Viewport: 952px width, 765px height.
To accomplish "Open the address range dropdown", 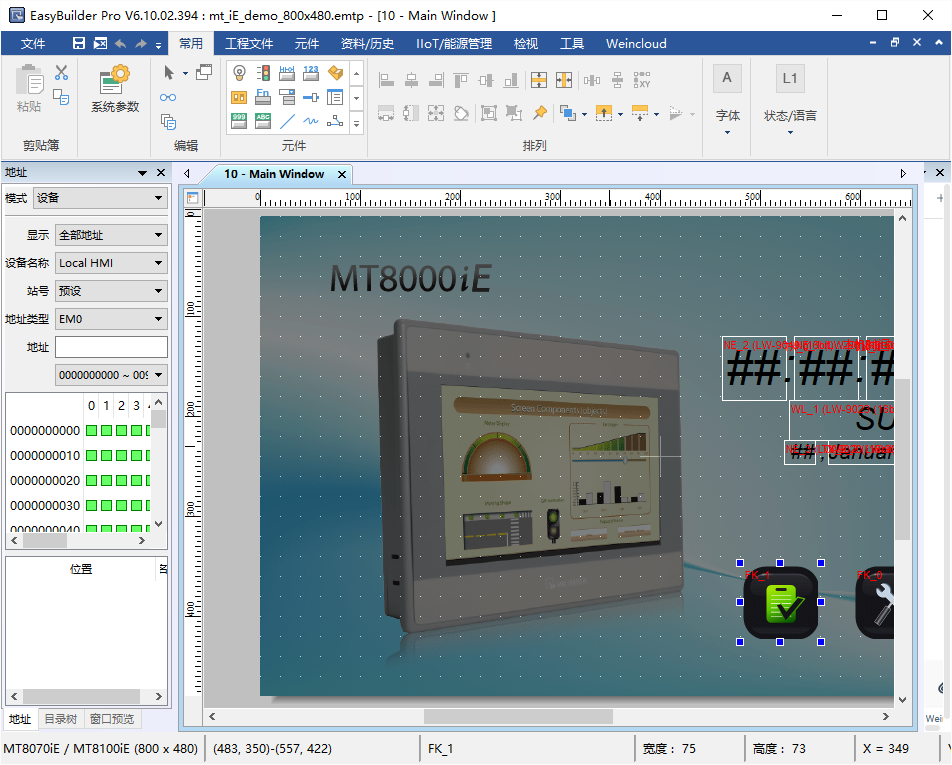I will 111,375.
